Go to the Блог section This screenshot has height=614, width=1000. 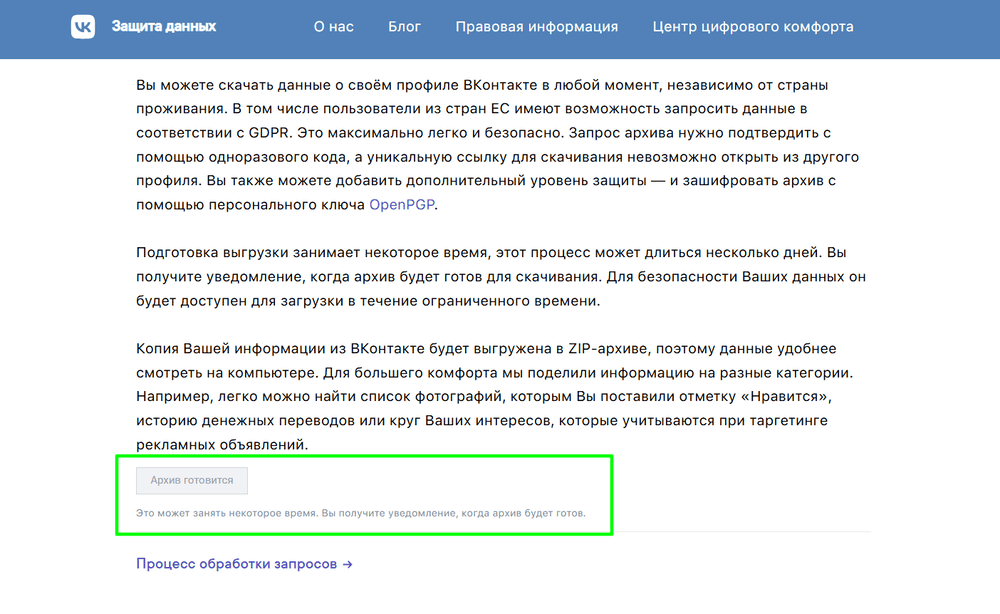tap(404, 27)
